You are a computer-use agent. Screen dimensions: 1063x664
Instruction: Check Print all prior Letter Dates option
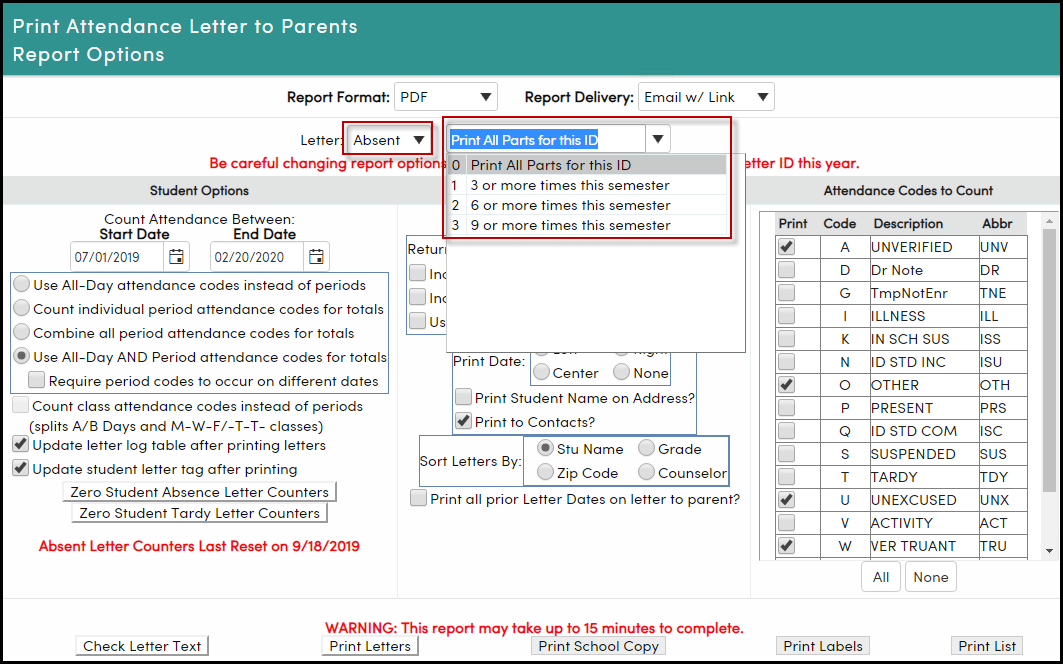click(x=419, y=499)
